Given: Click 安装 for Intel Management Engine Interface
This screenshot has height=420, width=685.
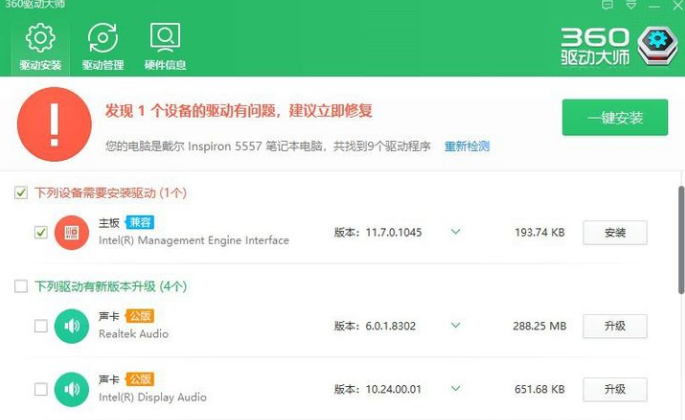Looking at the screenshot, I should (x=615, y=233).
